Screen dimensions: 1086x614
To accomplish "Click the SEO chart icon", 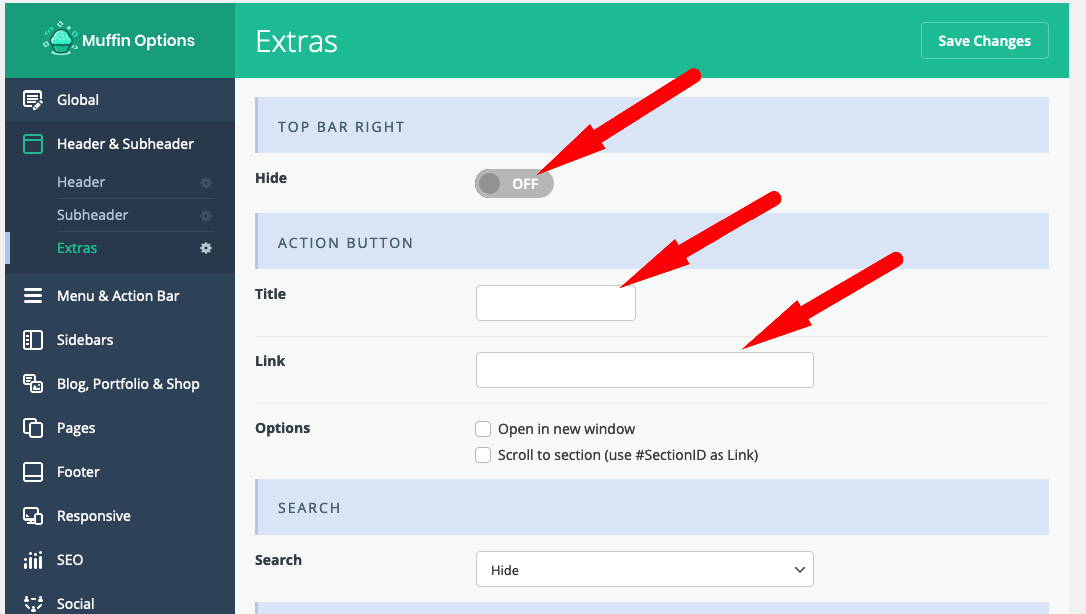I will pos(33,559).
